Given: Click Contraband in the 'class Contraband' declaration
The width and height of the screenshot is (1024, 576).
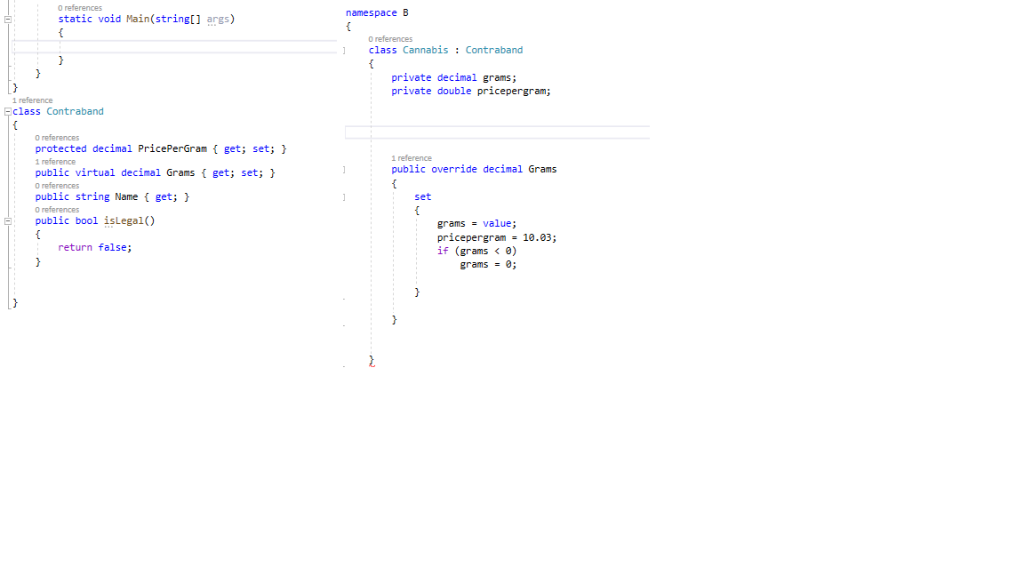Looking at the screenshot, I should (x=75, y=112).
